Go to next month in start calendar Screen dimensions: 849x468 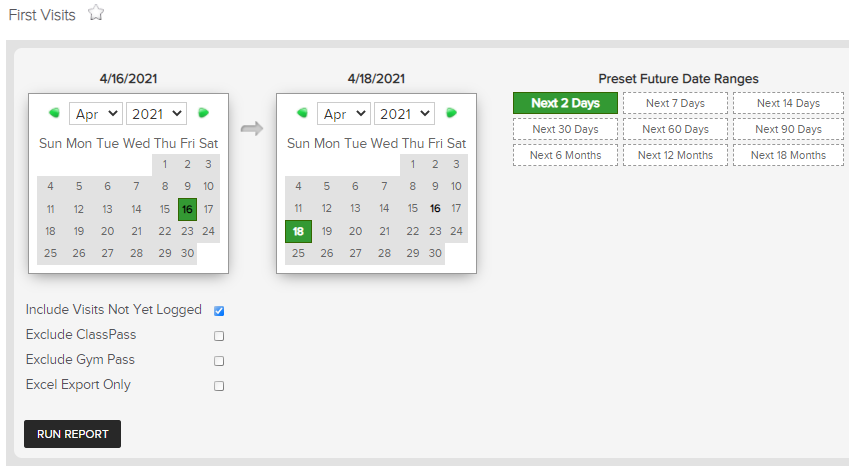point(204,113)
